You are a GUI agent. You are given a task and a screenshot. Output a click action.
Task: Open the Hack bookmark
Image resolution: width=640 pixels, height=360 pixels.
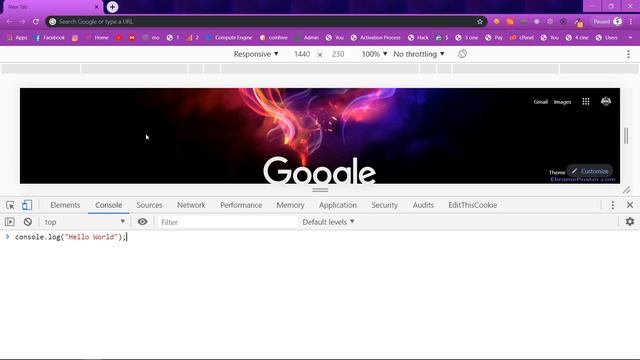pyautogui.click(x=418, y=38)
